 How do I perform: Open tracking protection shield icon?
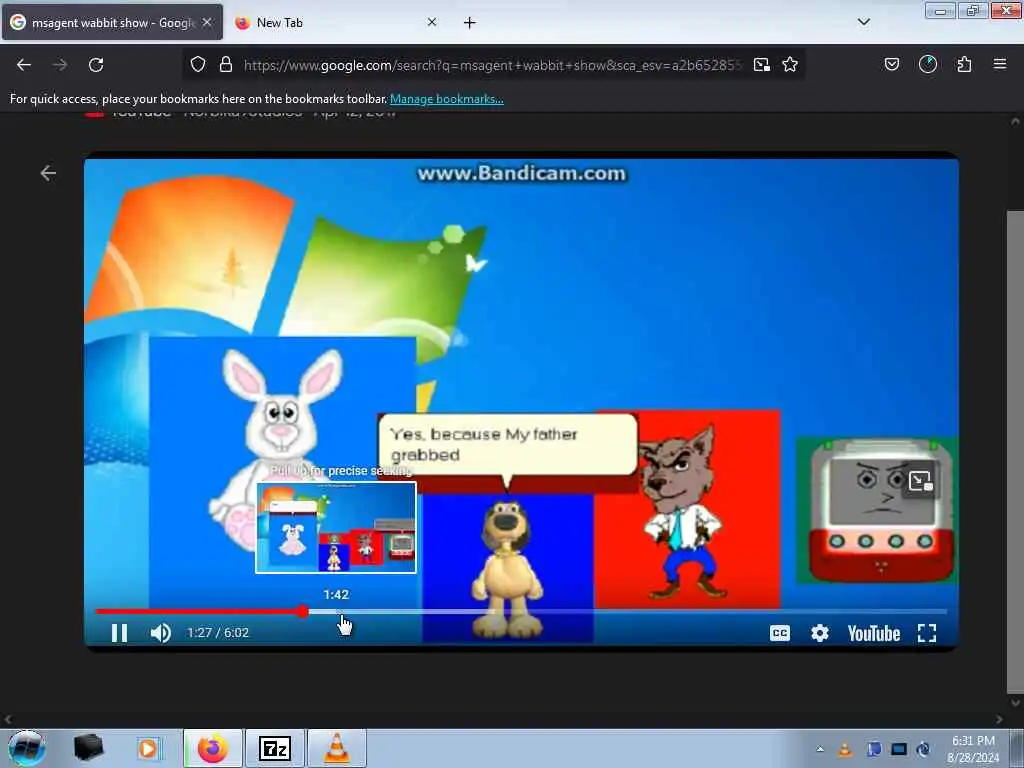pyautogui.click(x=198, y=64)
